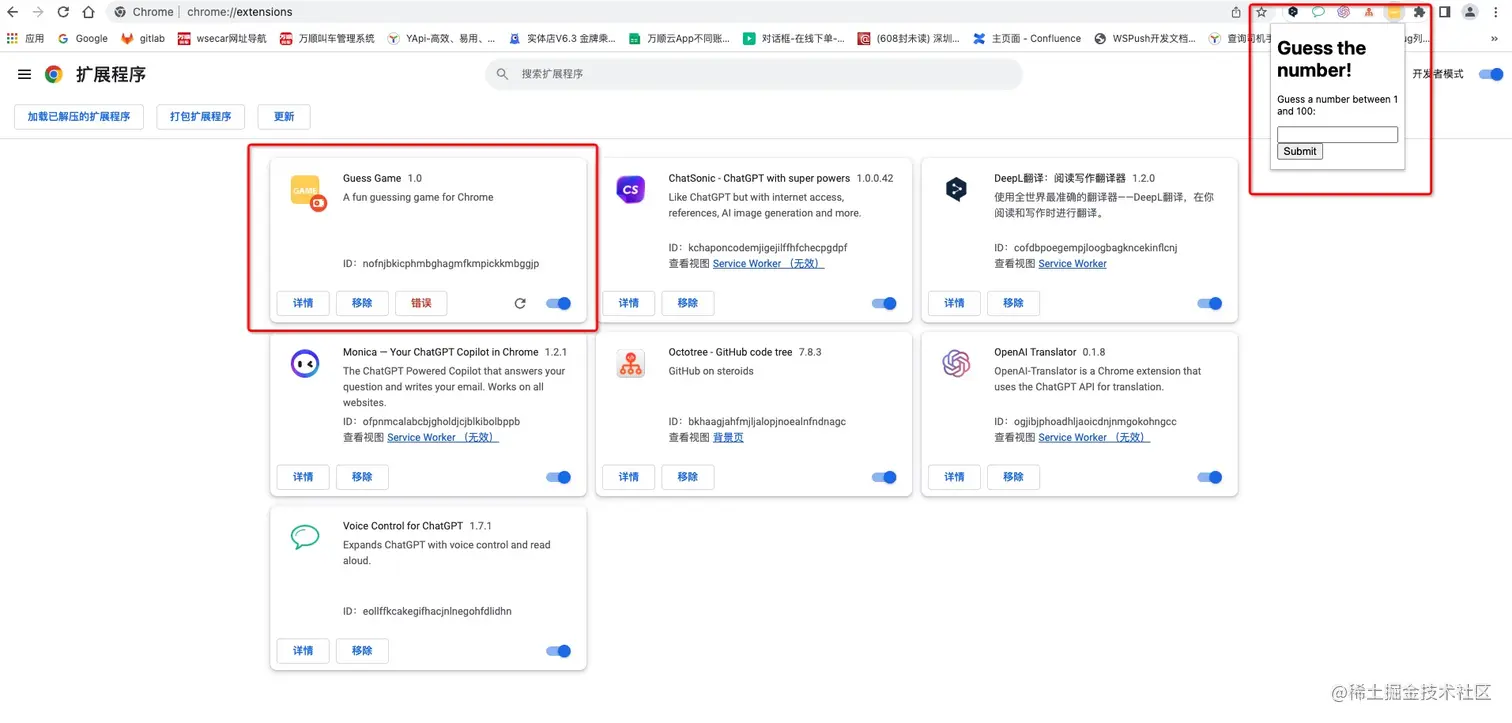Turn off the Guess Game extension
Image resolution: width=1512 pixels, height=723 pixels.
559,303
